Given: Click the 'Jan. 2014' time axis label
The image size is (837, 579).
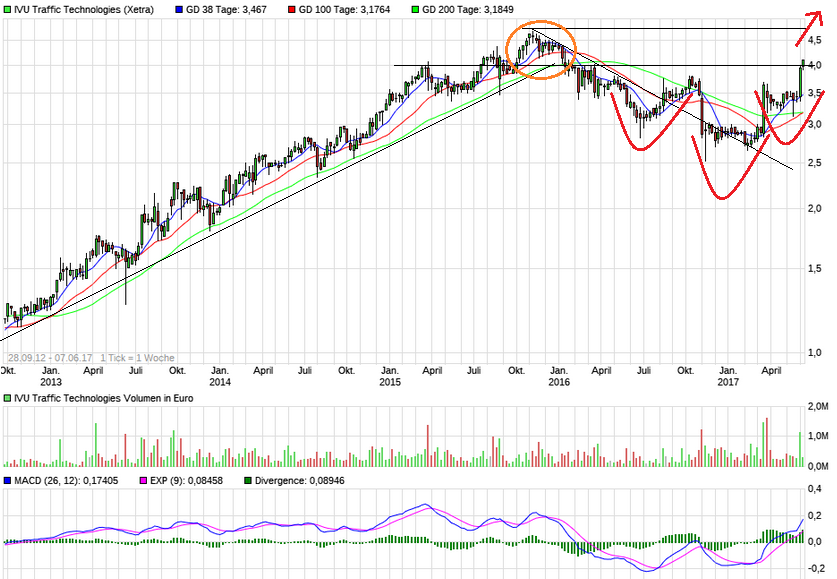Looking at the screenshot, I should pos(220,376).
